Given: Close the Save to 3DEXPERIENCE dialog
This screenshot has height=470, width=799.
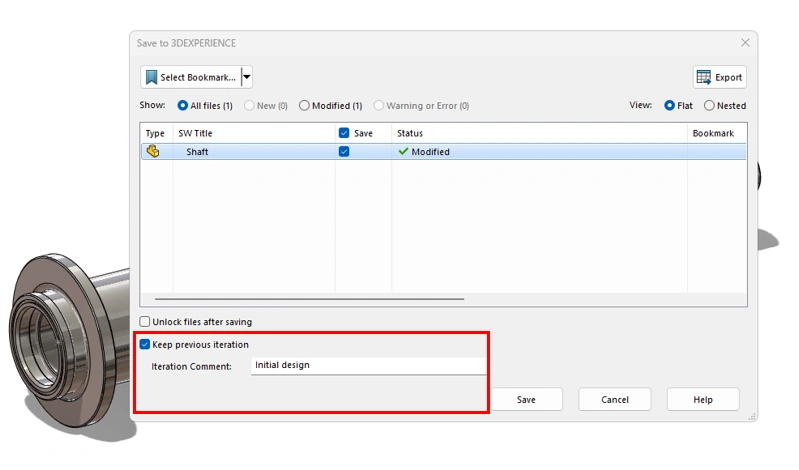Looking at the screenshot, I should (745, 43).
